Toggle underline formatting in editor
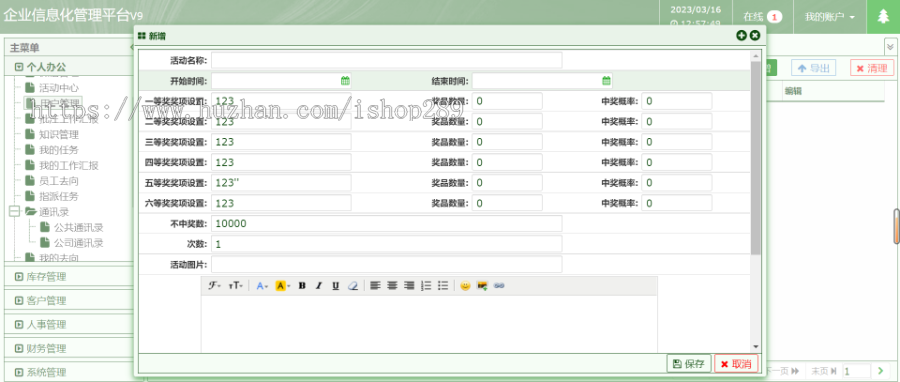Screen dimensions: 900x382 (x=335, y=286)
